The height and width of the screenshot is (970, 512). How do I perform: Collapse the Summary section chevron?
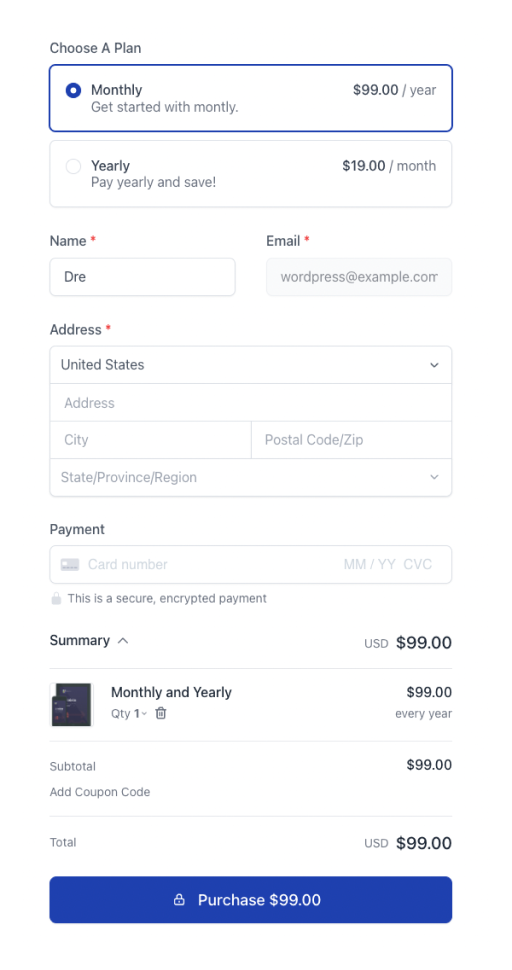[123, 641]
